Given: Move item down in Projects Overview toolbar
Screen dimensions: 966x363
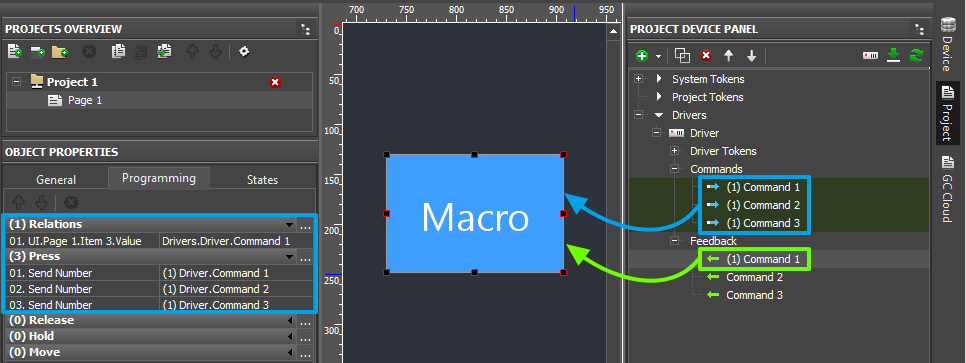Looking at the screenshot, I should pos(214,52).
